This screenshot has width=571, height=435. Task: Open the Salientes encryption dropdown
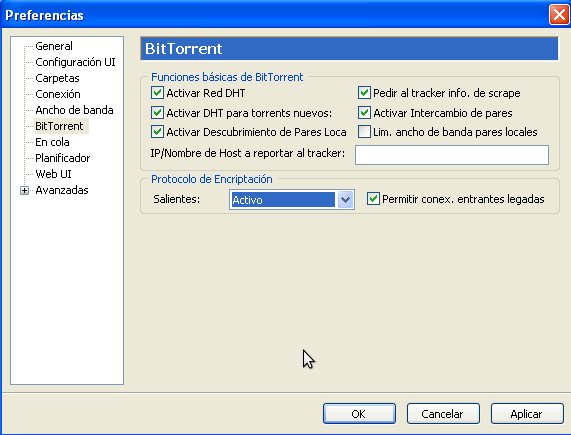[345, 199]
